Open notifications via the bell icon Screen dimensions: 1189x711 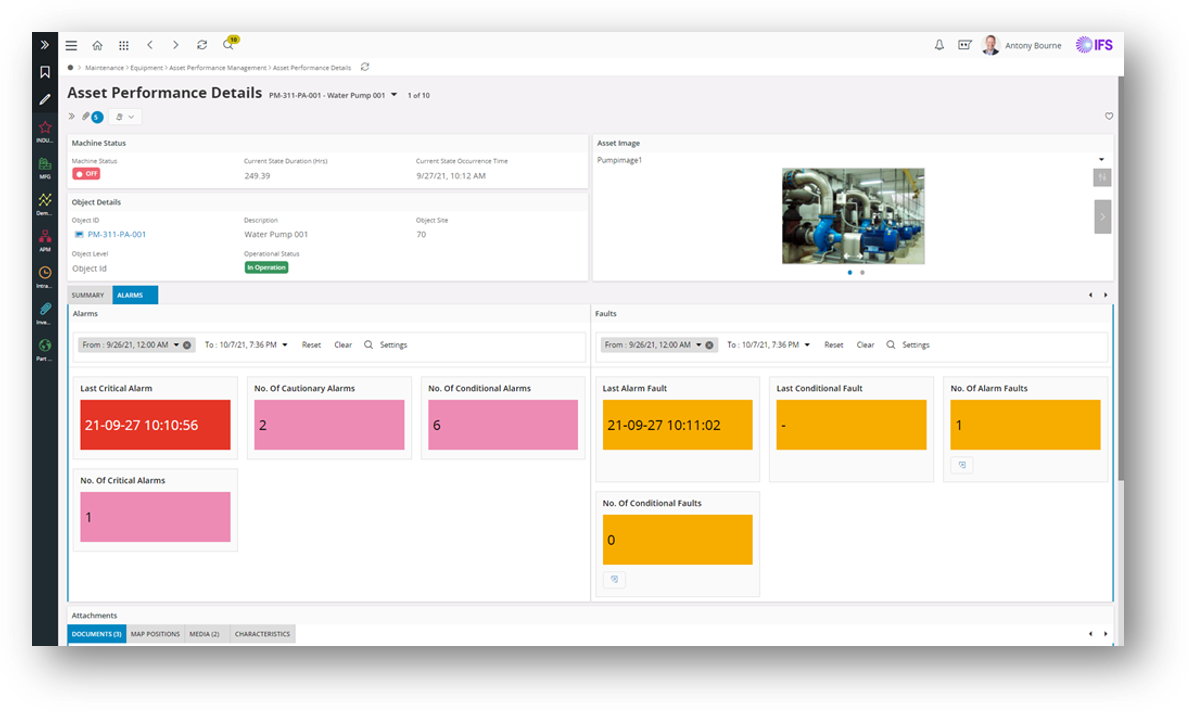coord(938,45)
